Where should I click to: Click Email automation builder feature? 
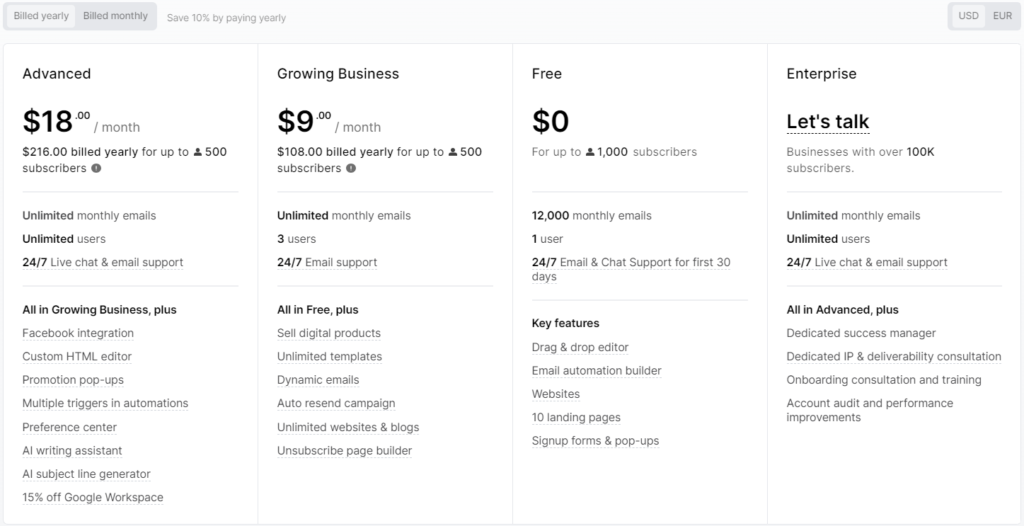[x=596, y=371]
